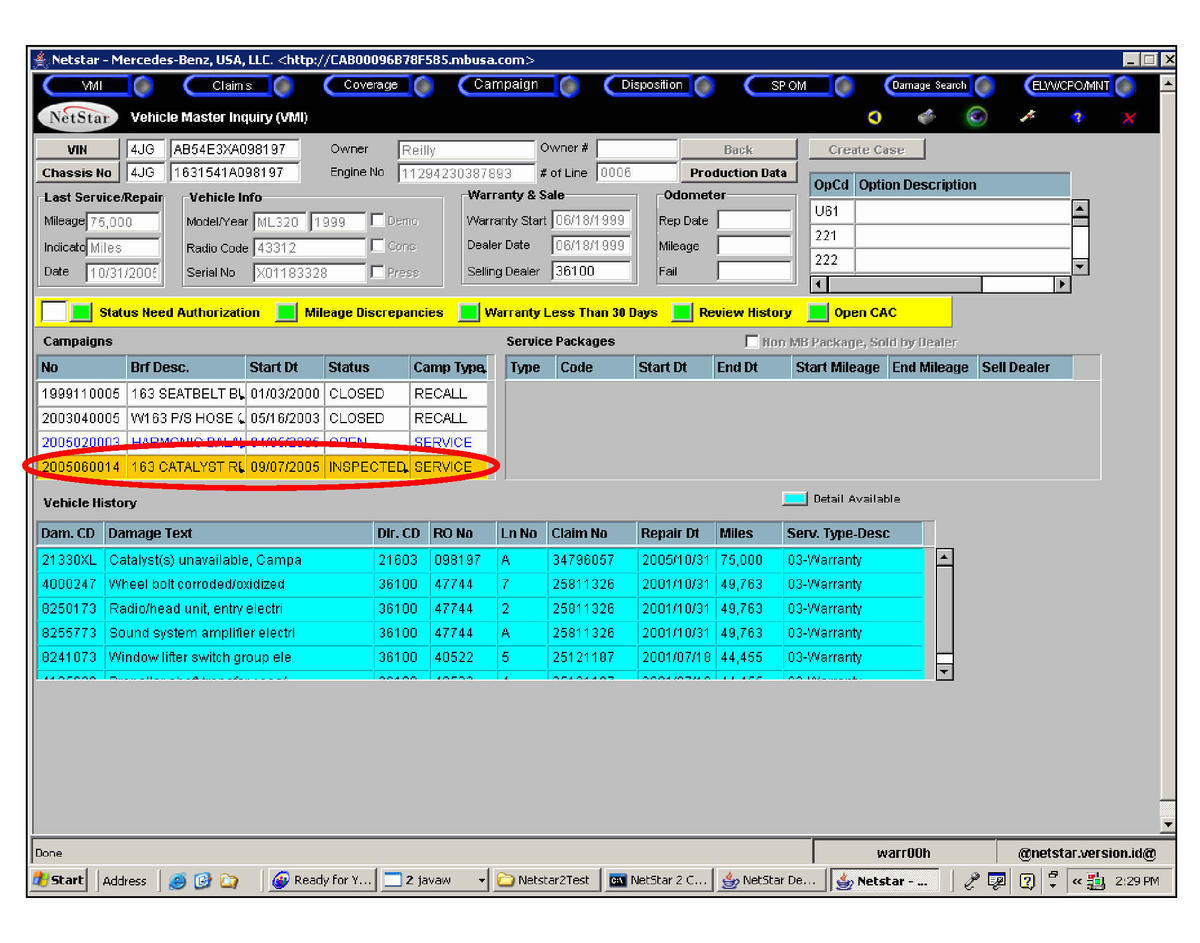Toggle the Cons checkbox

pyautogui.click(x=377, y=245)
